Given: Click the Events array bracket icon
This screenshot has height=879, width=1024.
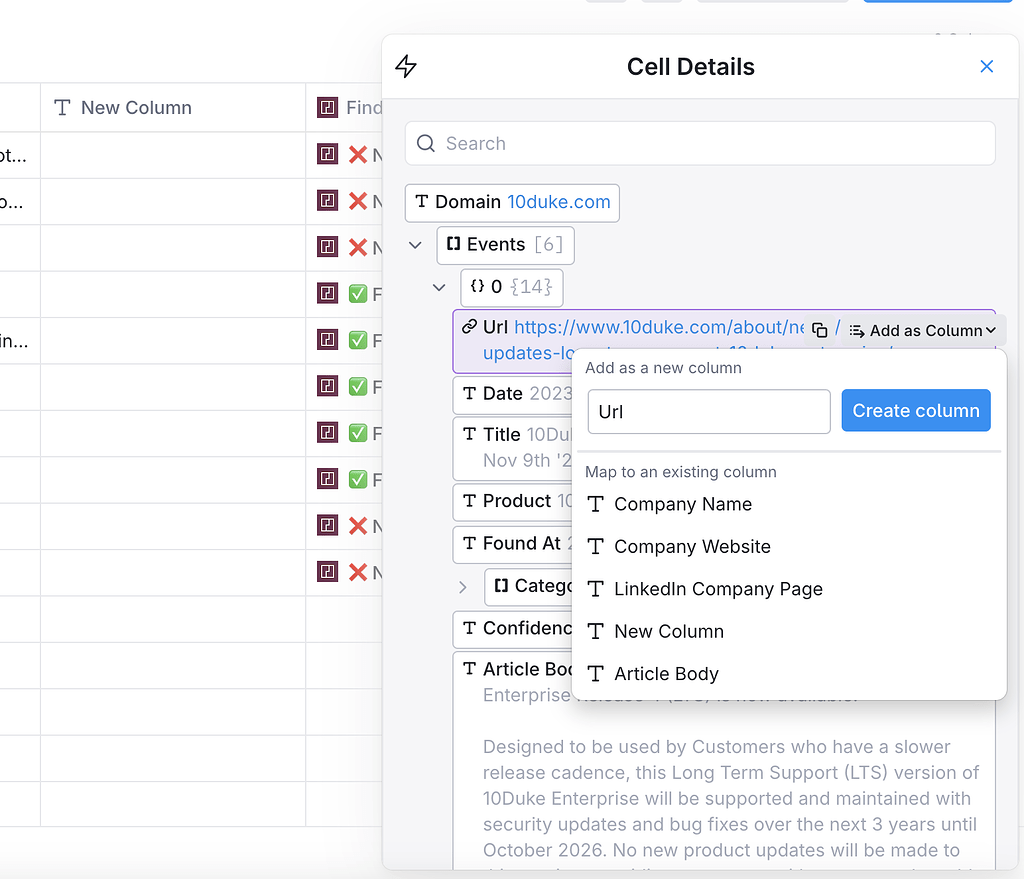Looking at the screenshot, I should [454, 244].
